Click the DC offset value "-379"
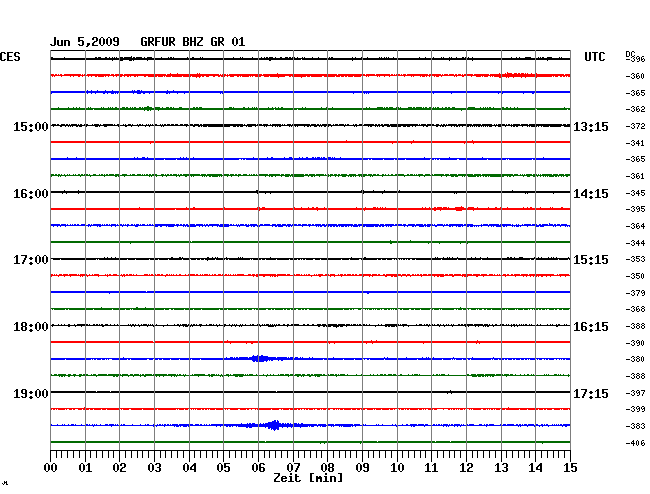650x494 pixels. point(635,293)
